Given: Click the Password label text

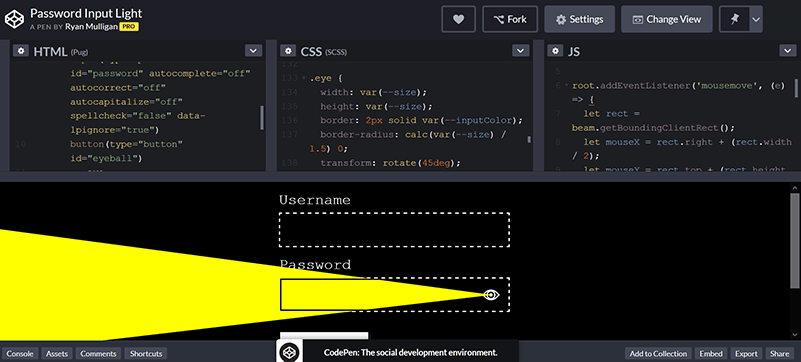Looking at the screenshot, I should pyautogui.click(x=315, y=265).
